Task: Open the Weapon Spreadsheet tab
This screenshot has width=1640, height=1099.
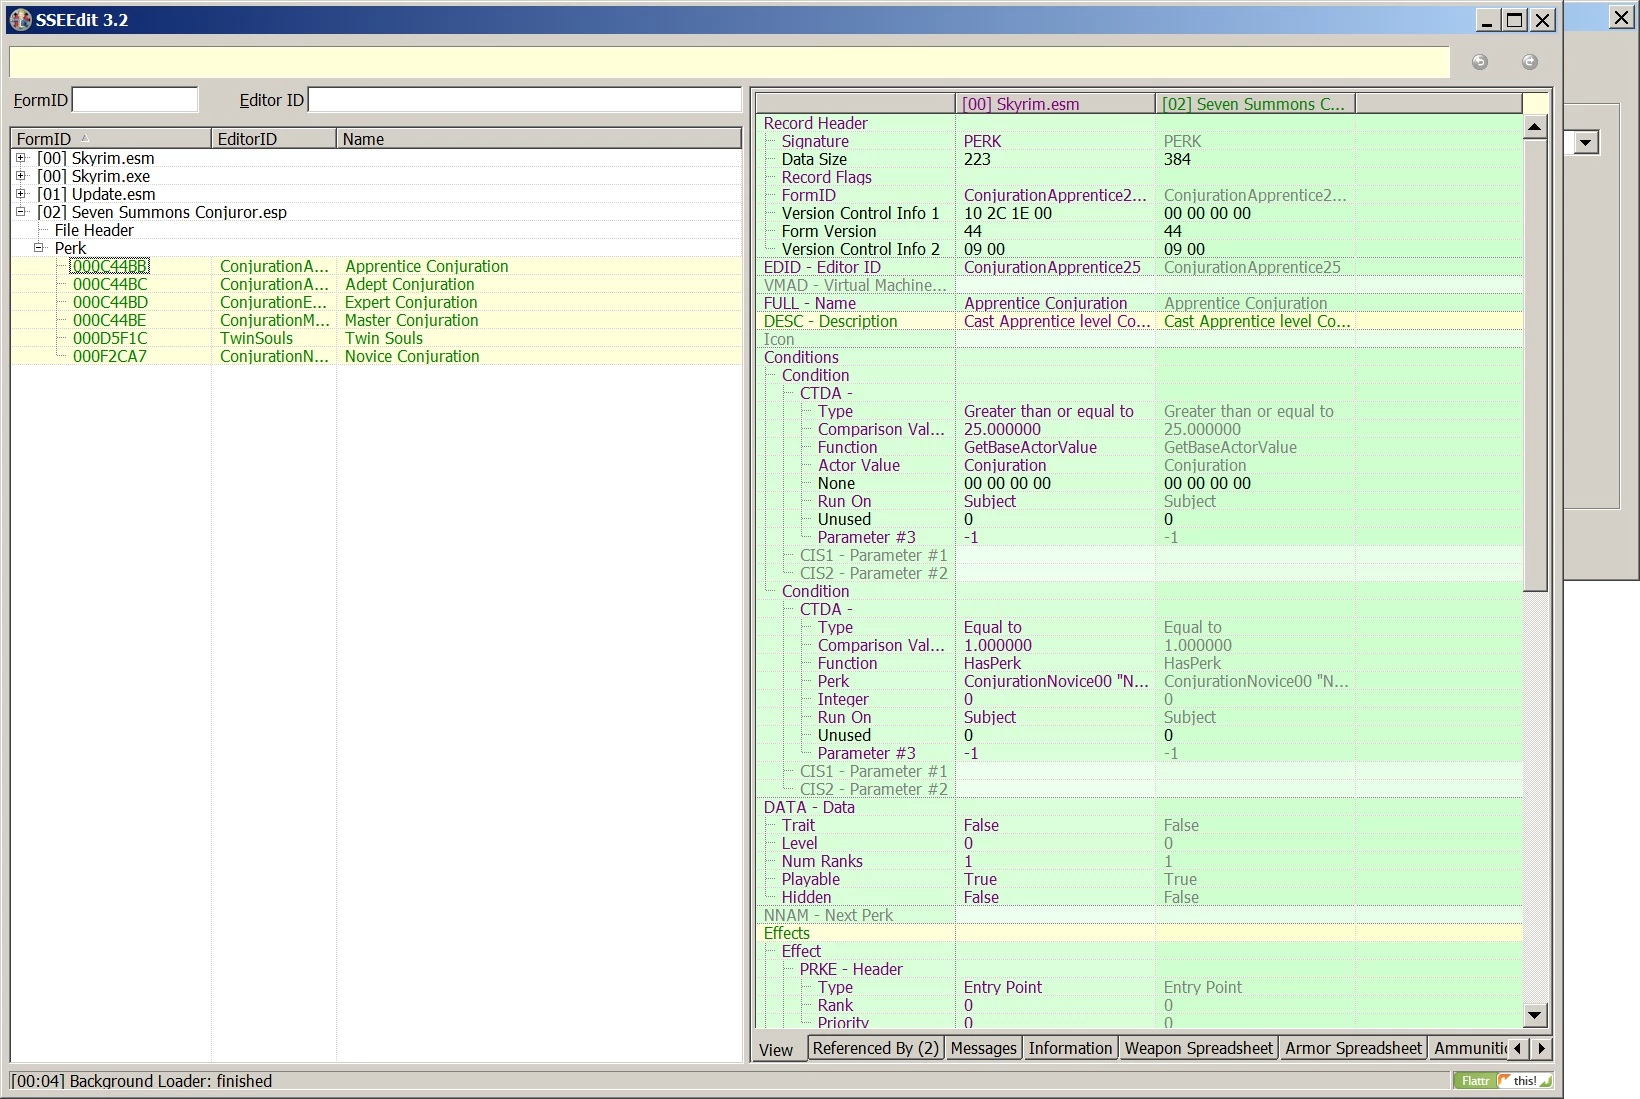Action: pos(1199,1048)
